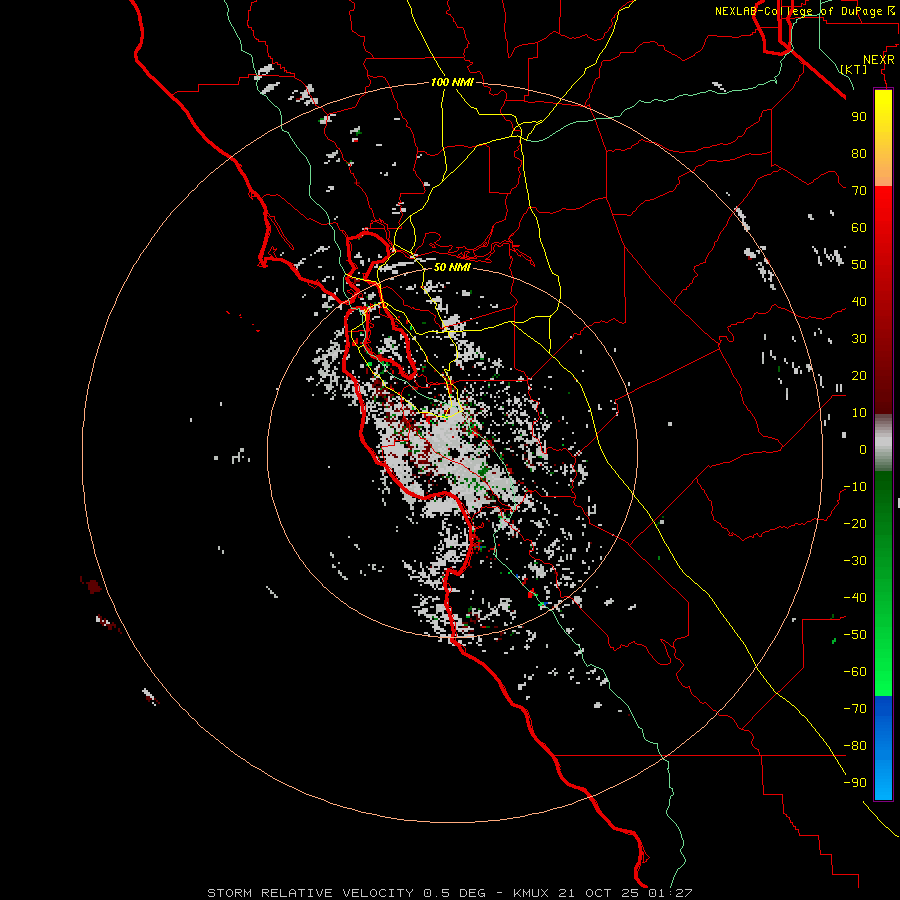Select the -80 value on velocity scale
This screenshot has width=900, height=900.
click(855, 746)
